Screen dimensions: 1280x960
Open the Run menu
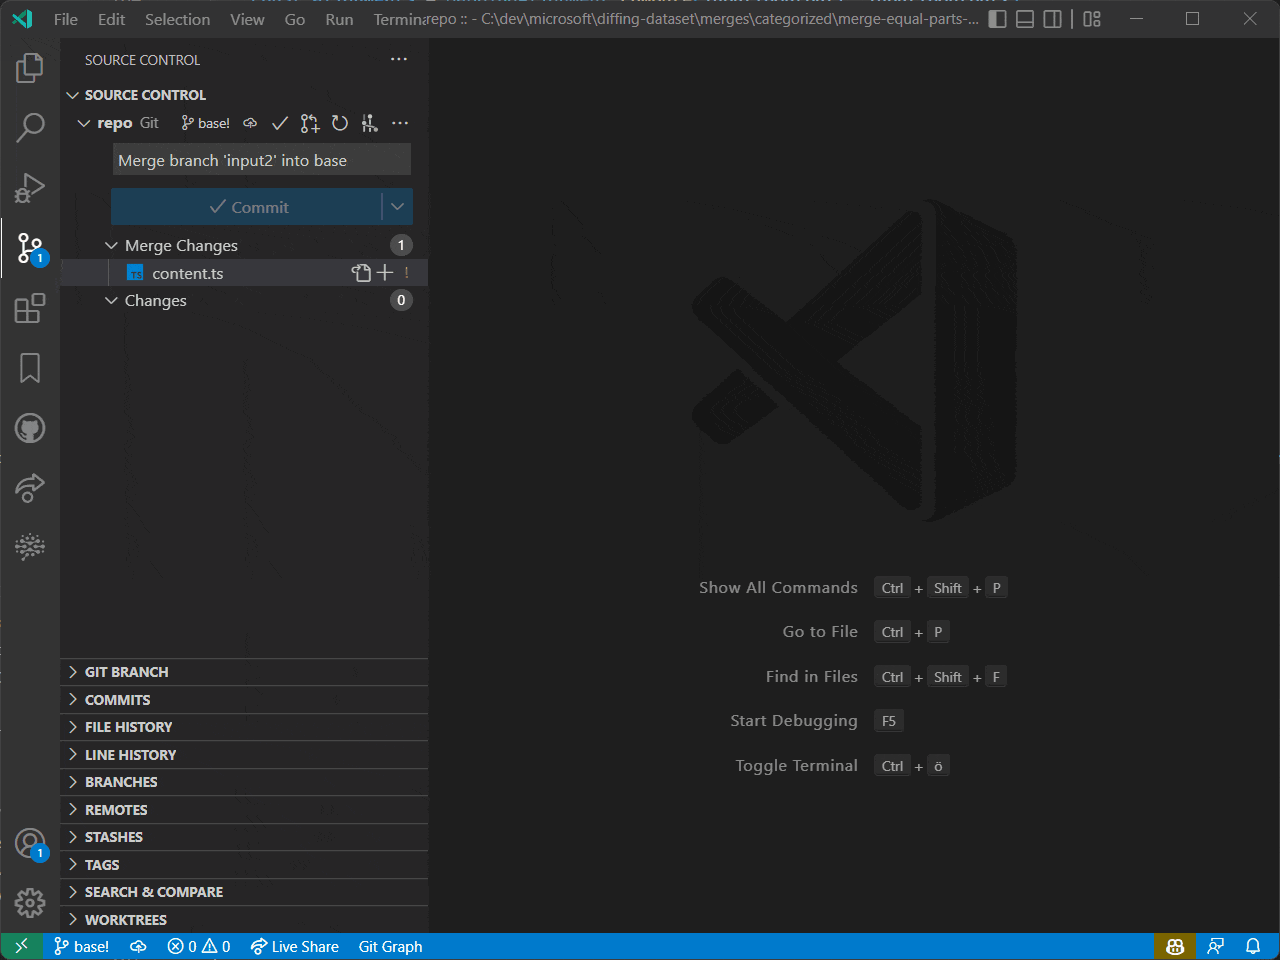point(340,19)
